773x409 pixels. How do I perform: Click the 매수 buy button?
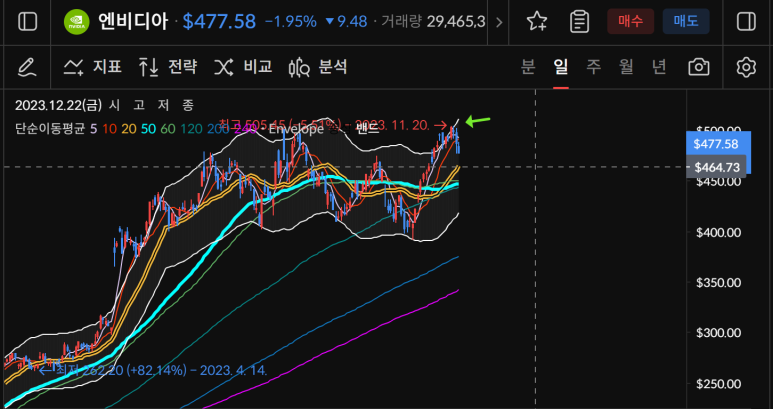pos(631,22)
